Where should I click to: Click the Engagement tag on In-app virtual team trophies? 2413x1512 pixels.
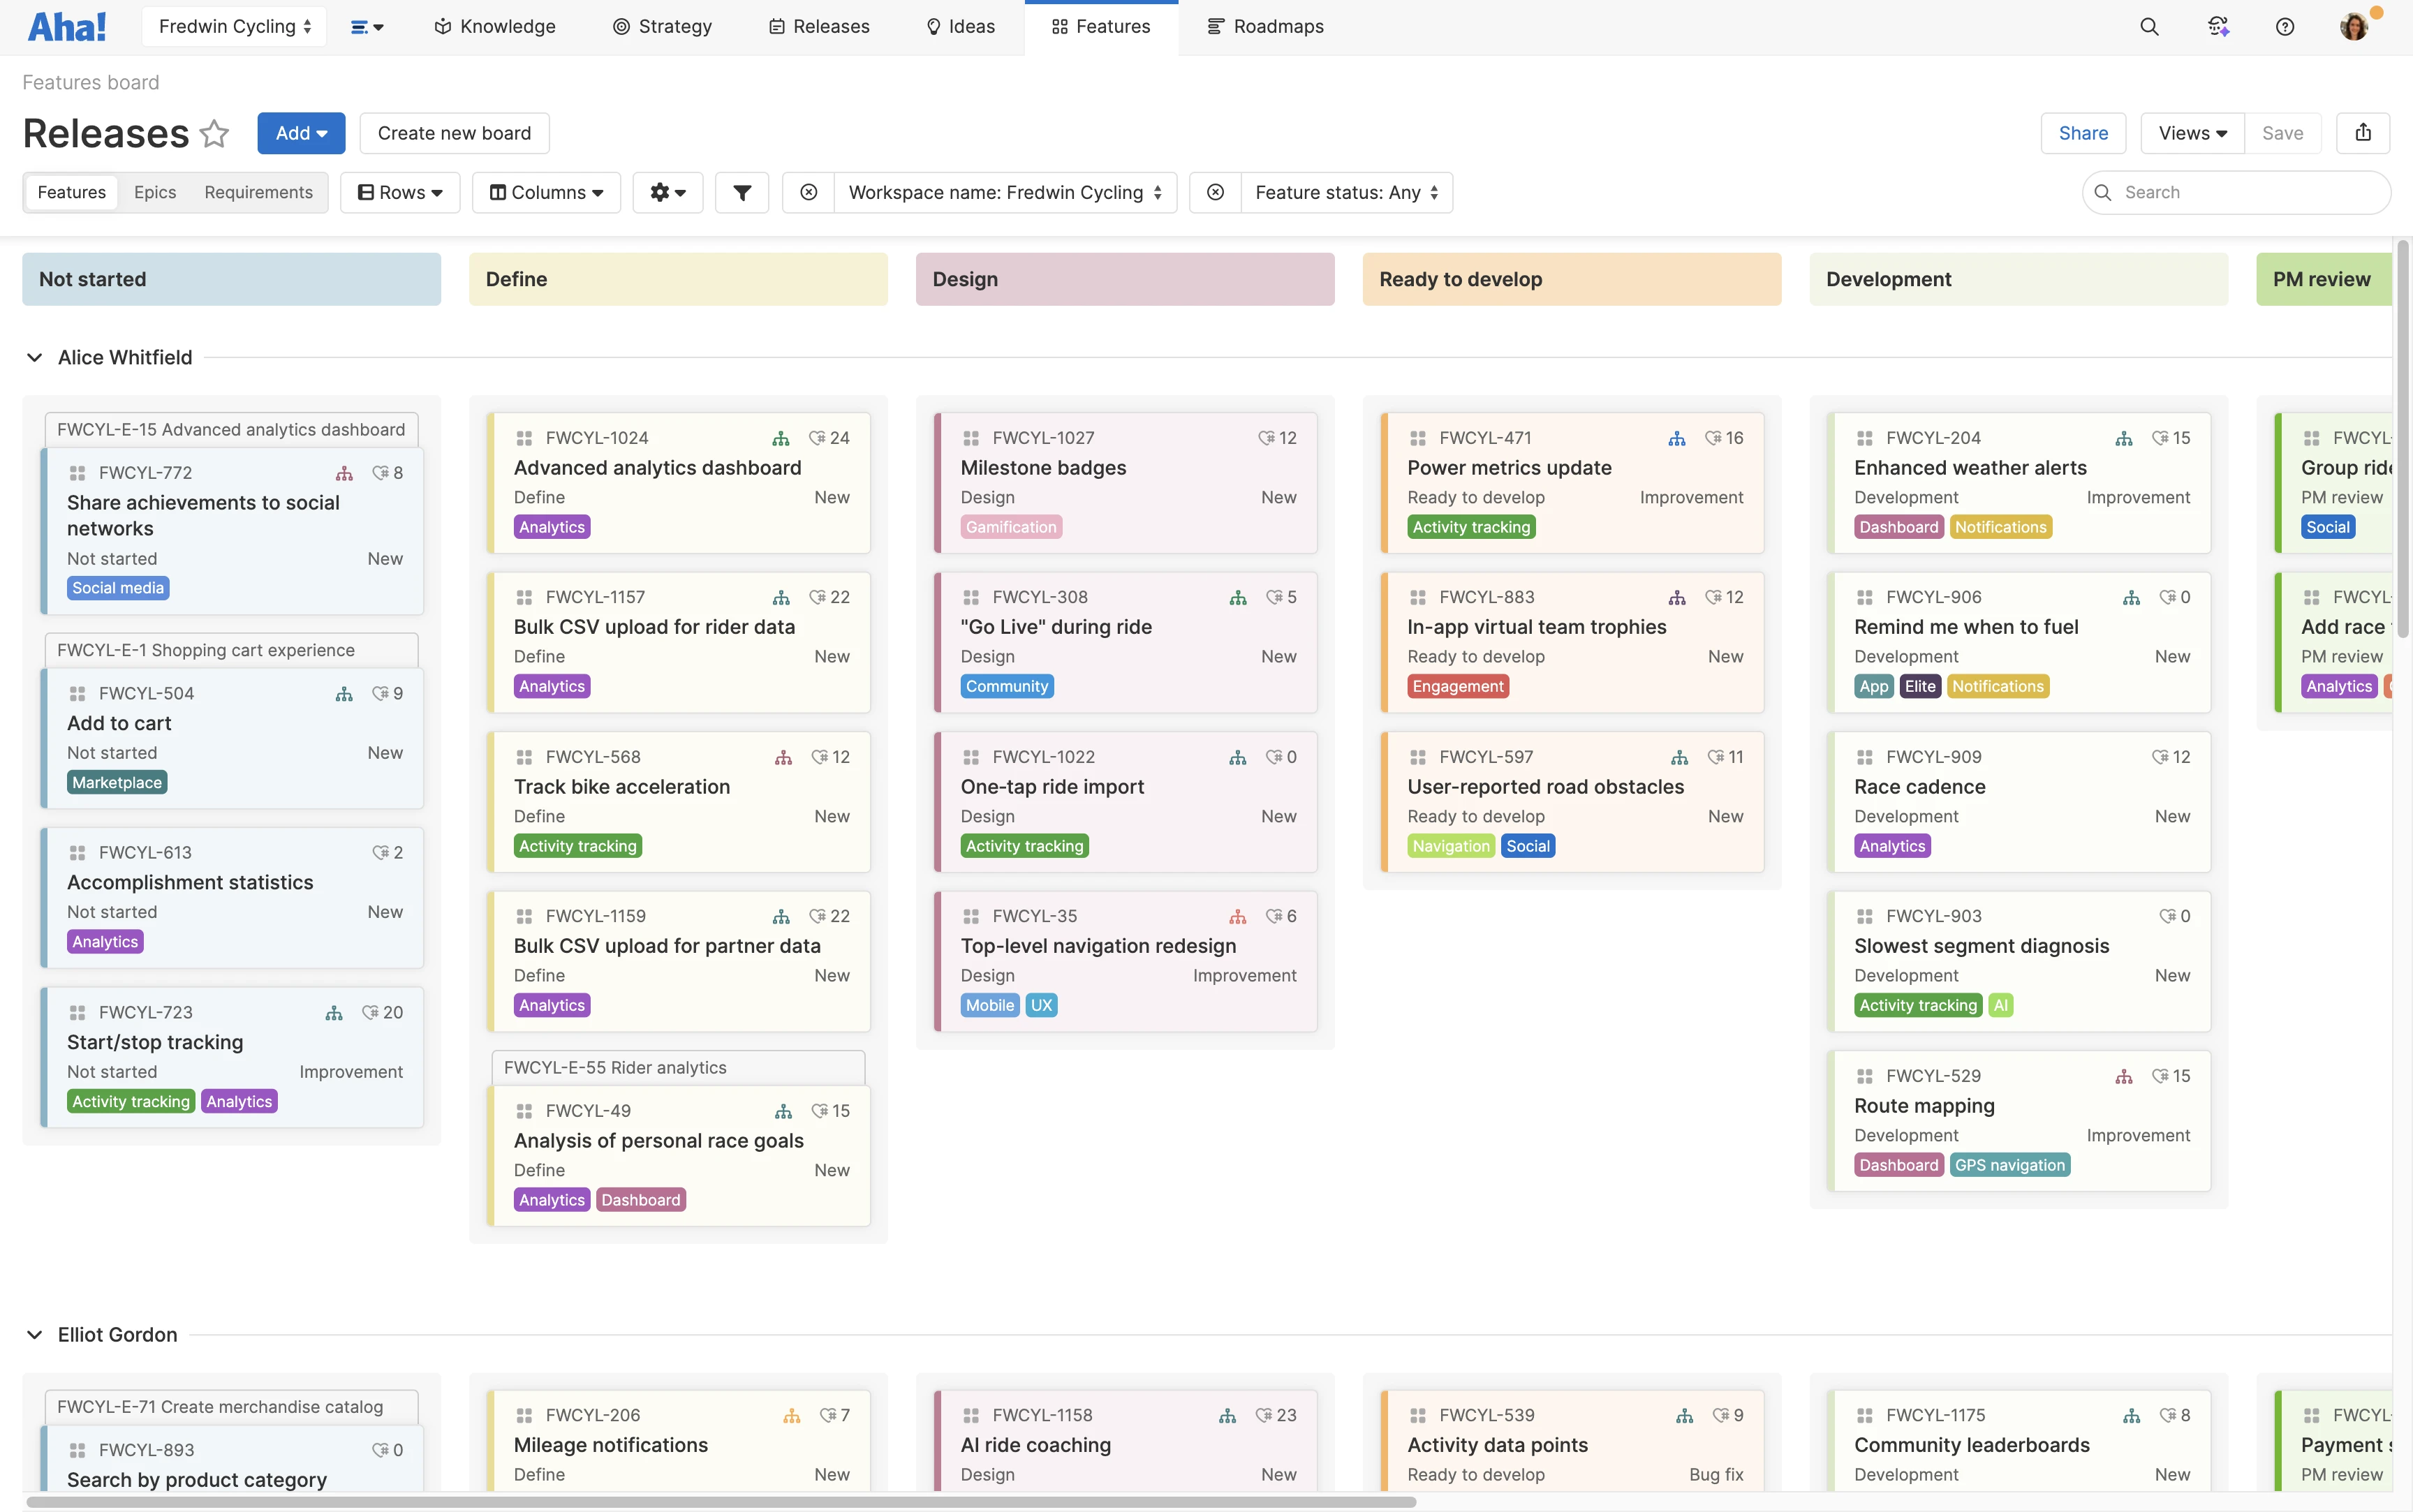pos(1457,686)
